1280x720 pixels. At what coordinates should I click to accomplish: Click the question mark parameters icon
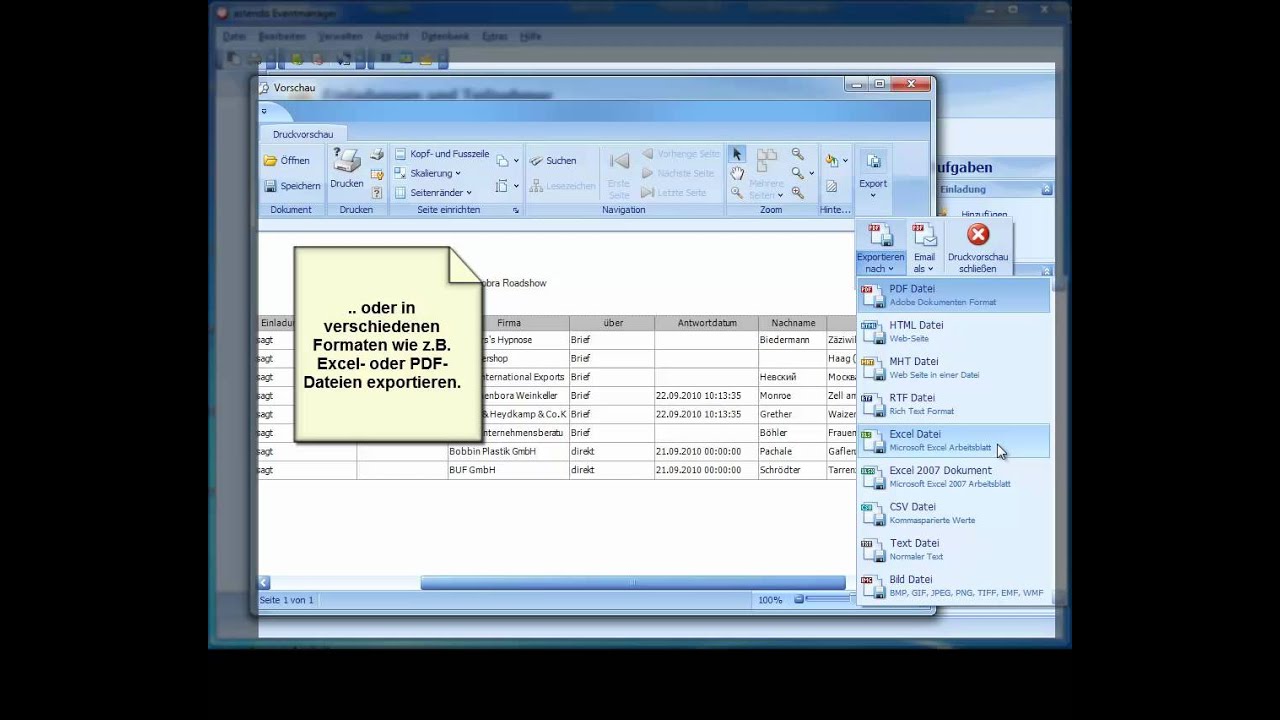pyautogui.click(x=377, y=193)
